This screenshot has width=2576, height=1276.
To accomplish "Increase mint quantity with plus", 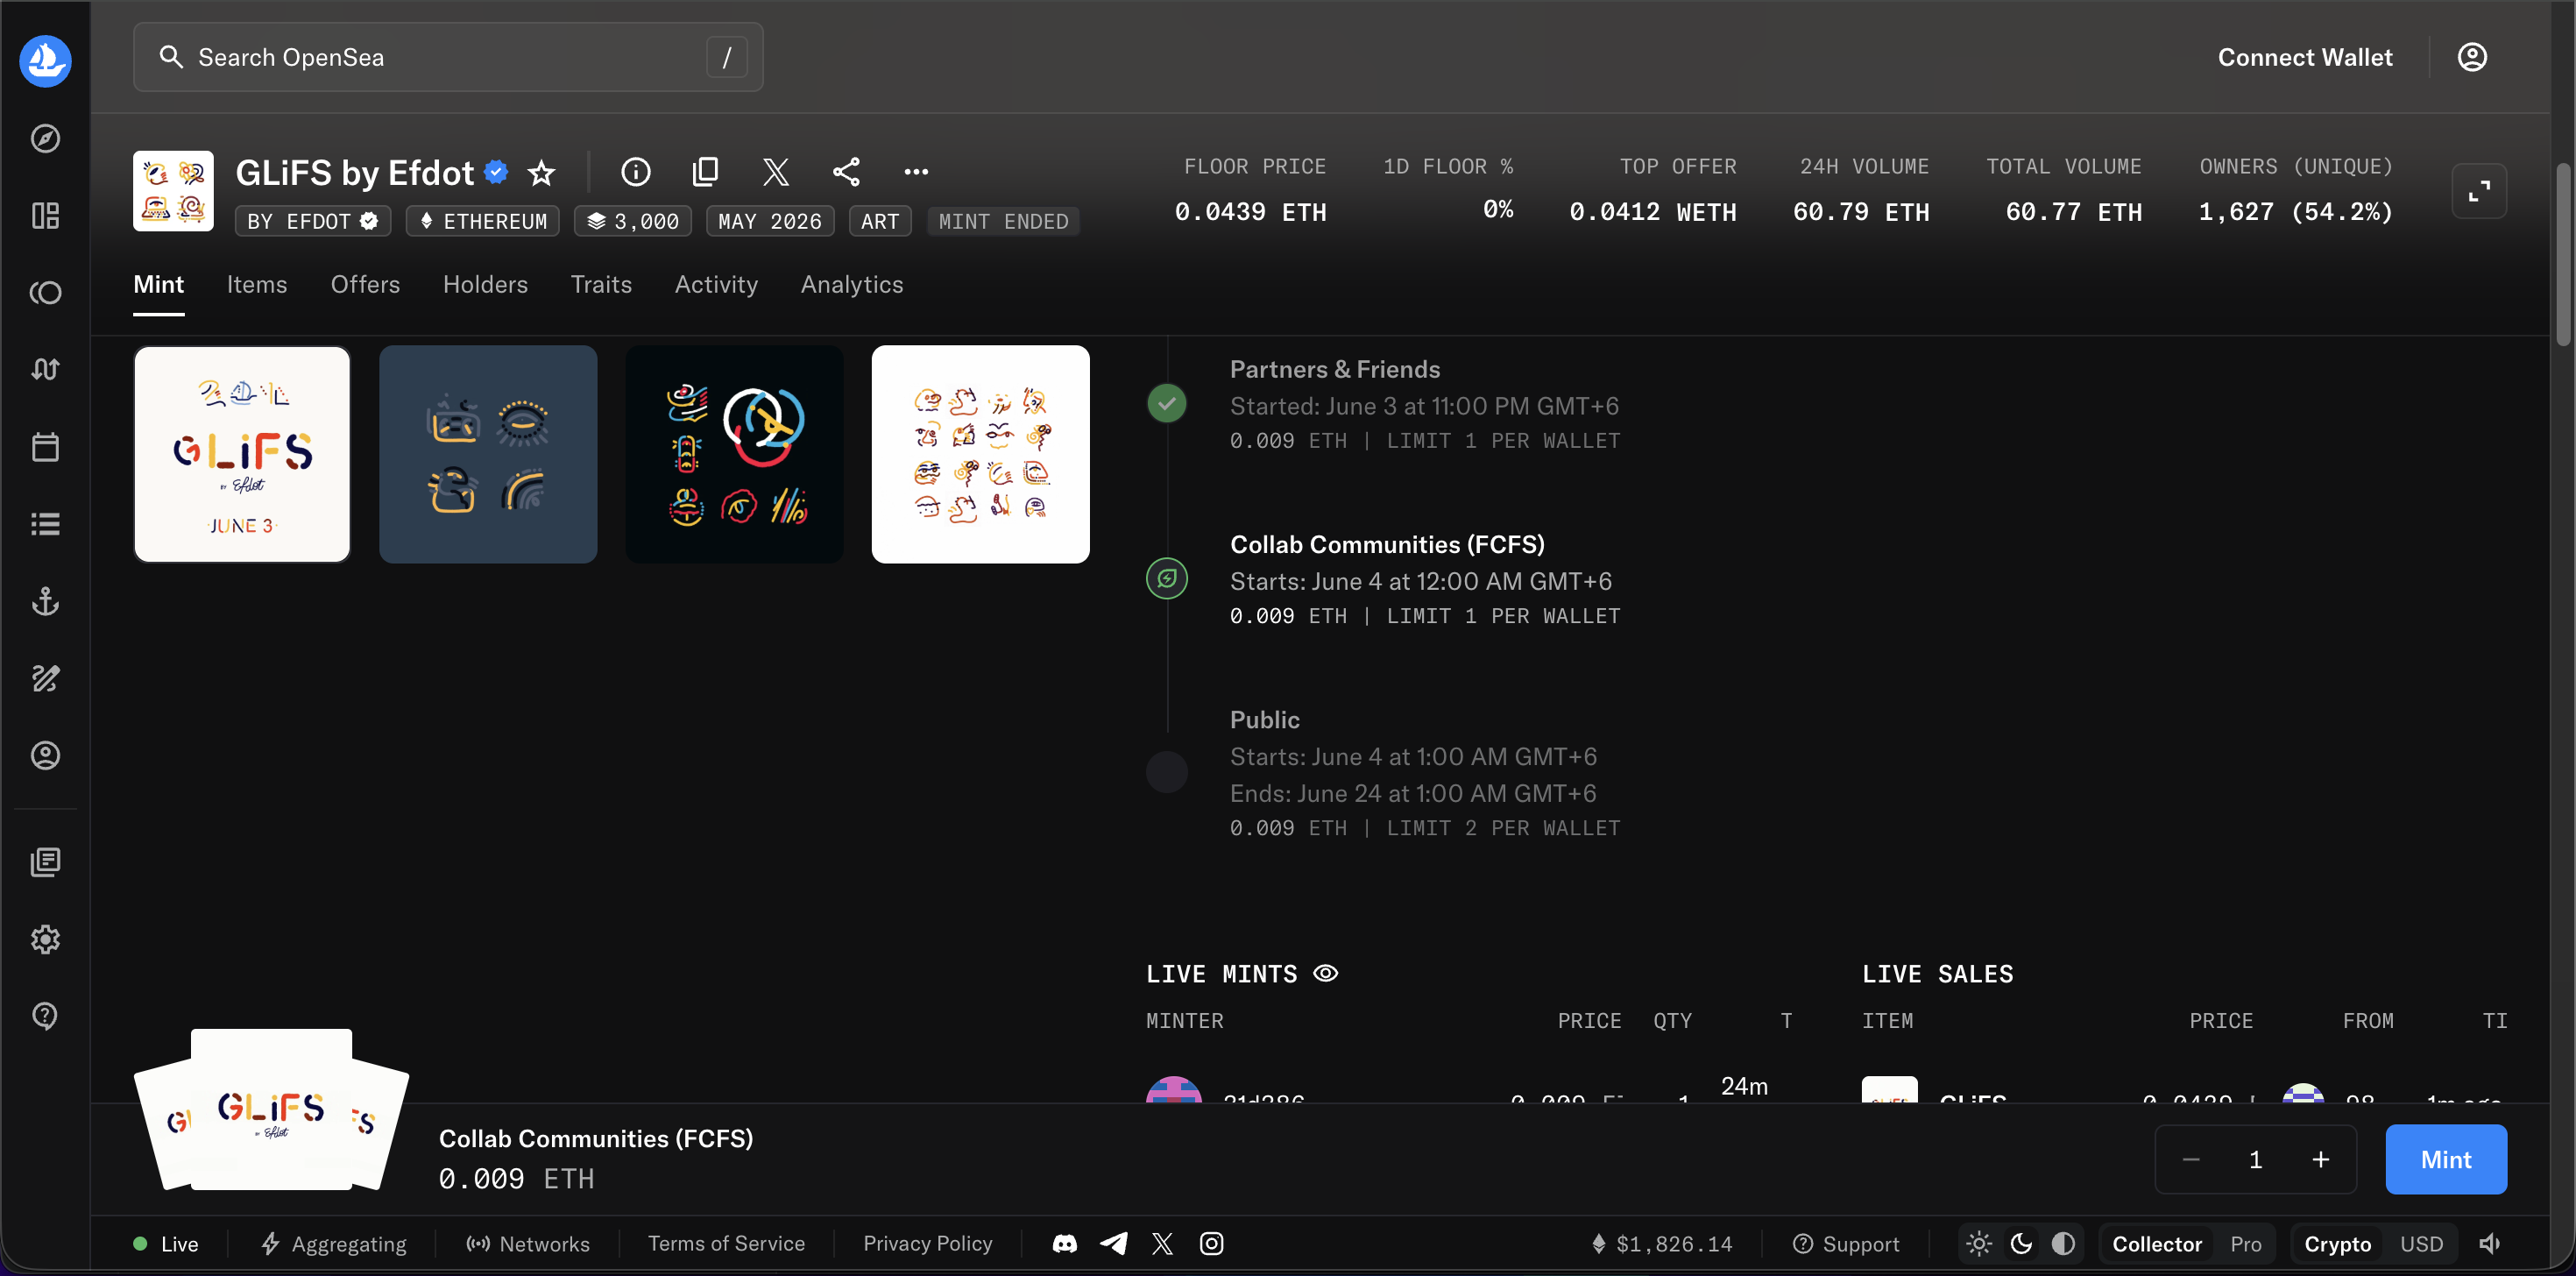I will pyautogui.click(x=2321, y=1159).
